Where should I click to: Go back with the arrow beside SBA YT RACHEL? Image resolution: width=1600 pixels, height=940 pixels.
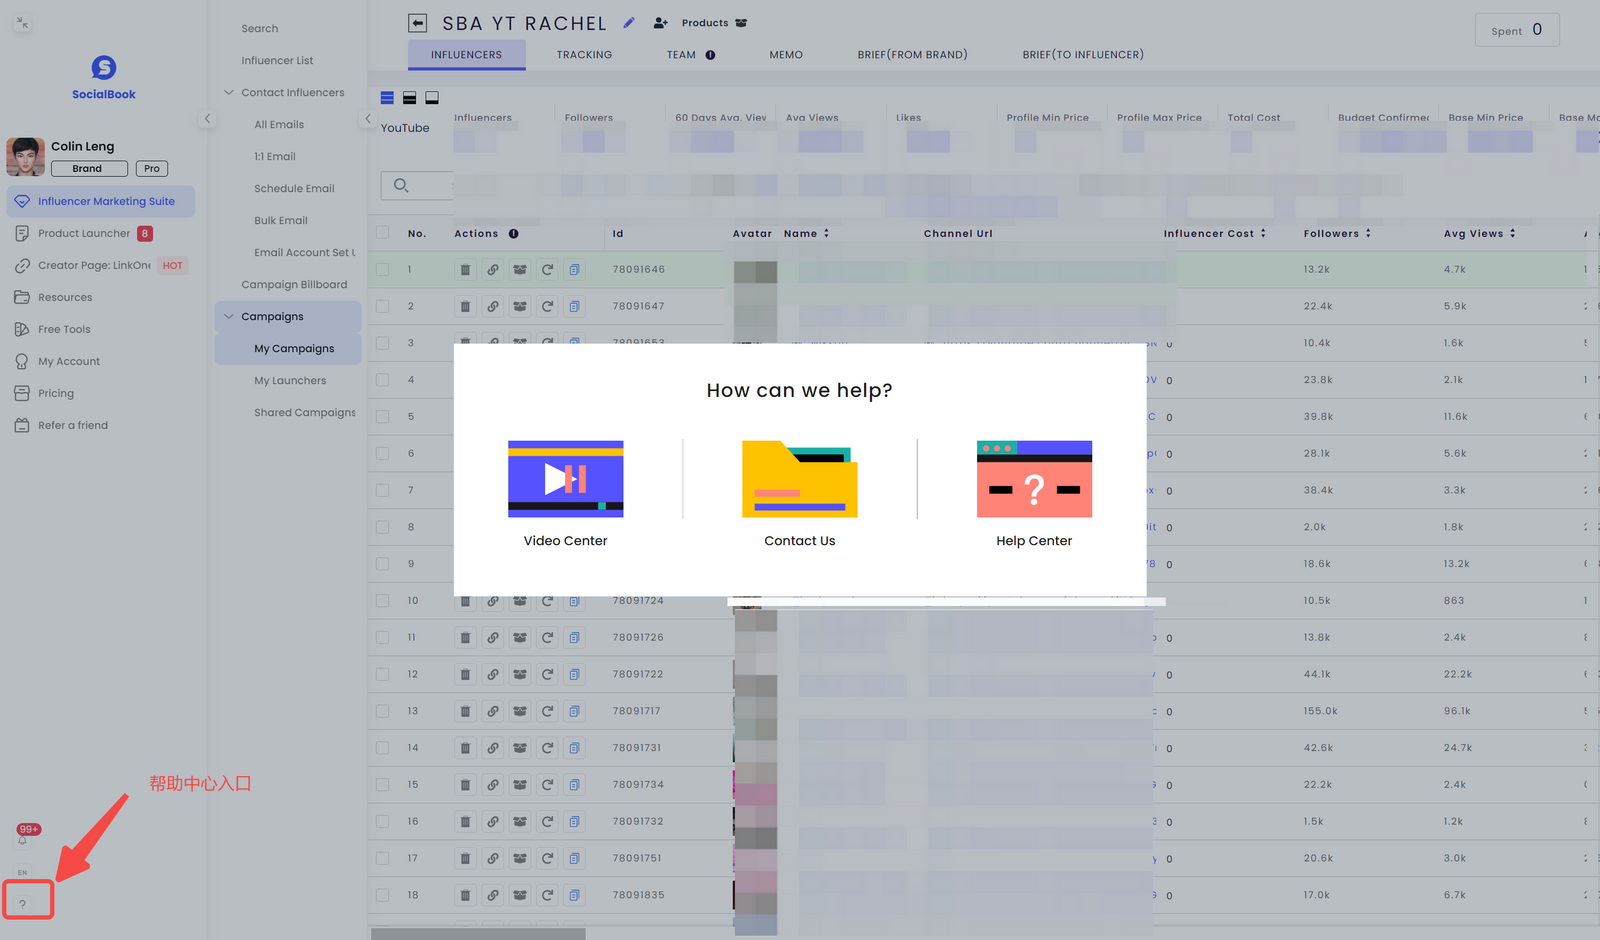418,23
